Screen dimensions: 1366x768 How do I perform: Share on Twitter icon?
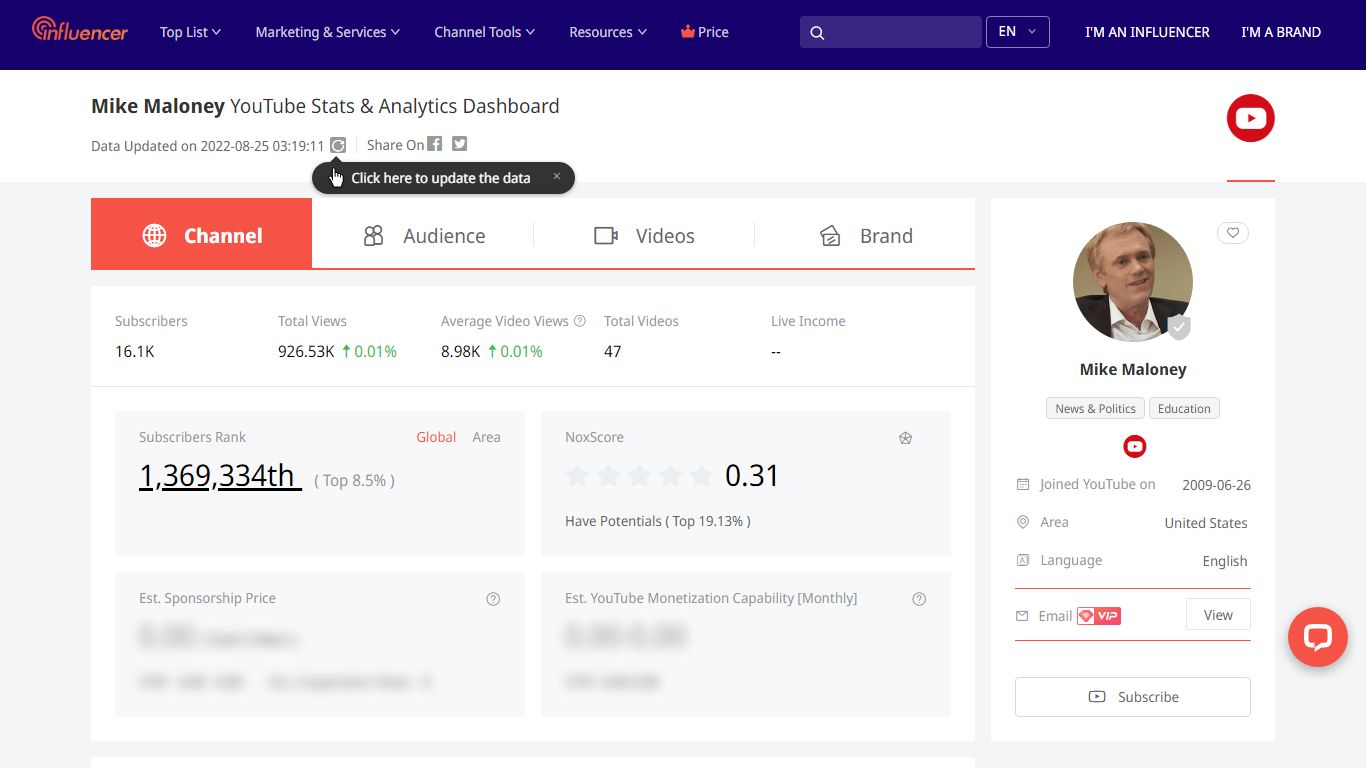(459, 144)
